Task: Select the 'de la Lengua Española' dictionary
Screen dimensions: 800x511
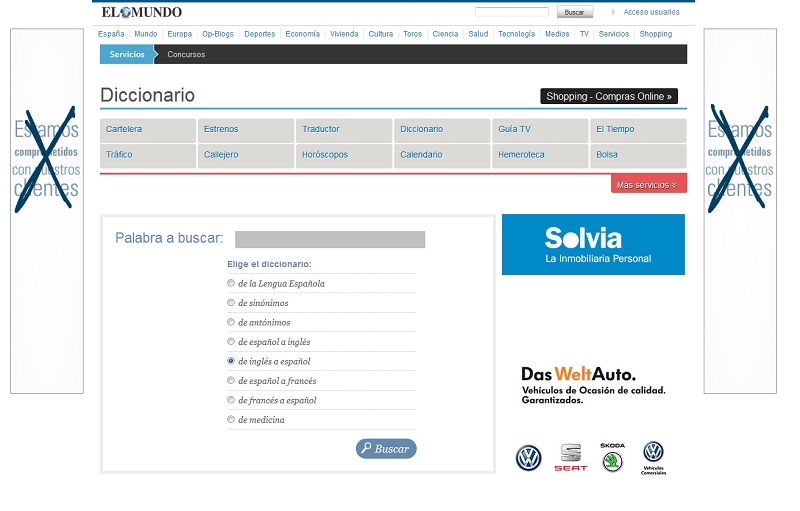Action: click(x=231, y=284)
